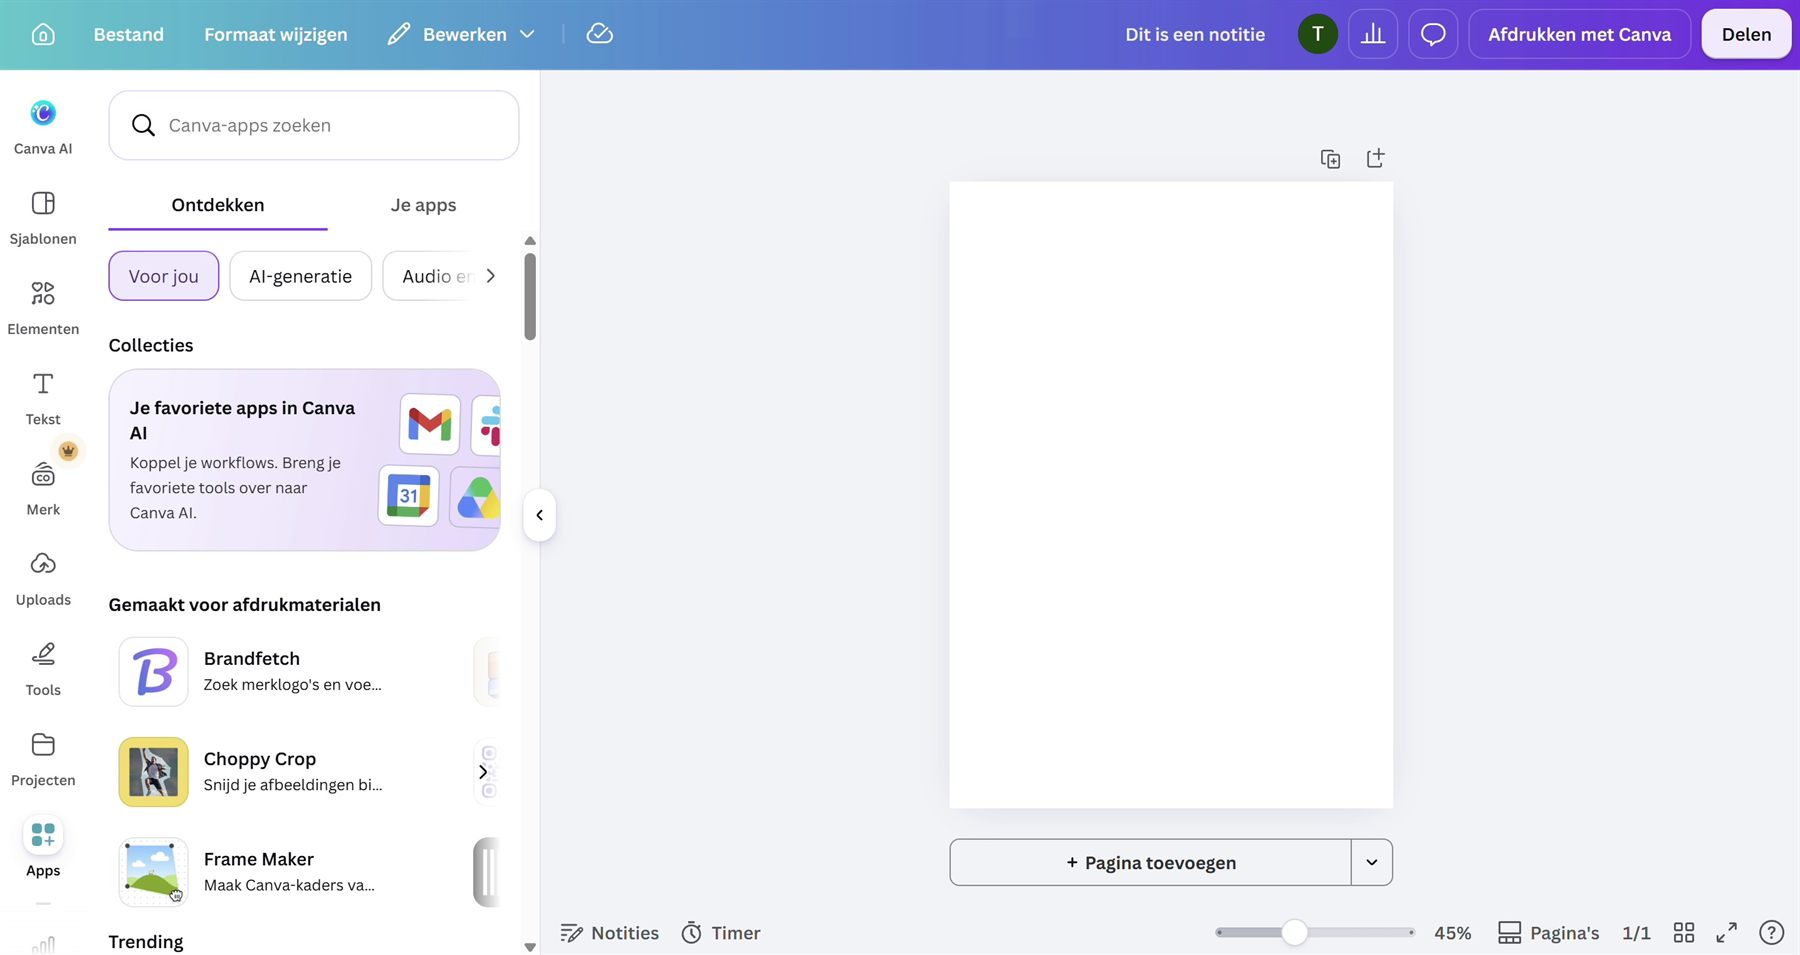The height and width of the screenshot is (955, 1800).
Task: Click the zoom slider handle
Action: pyautogui.click(x=1294, y=932)
